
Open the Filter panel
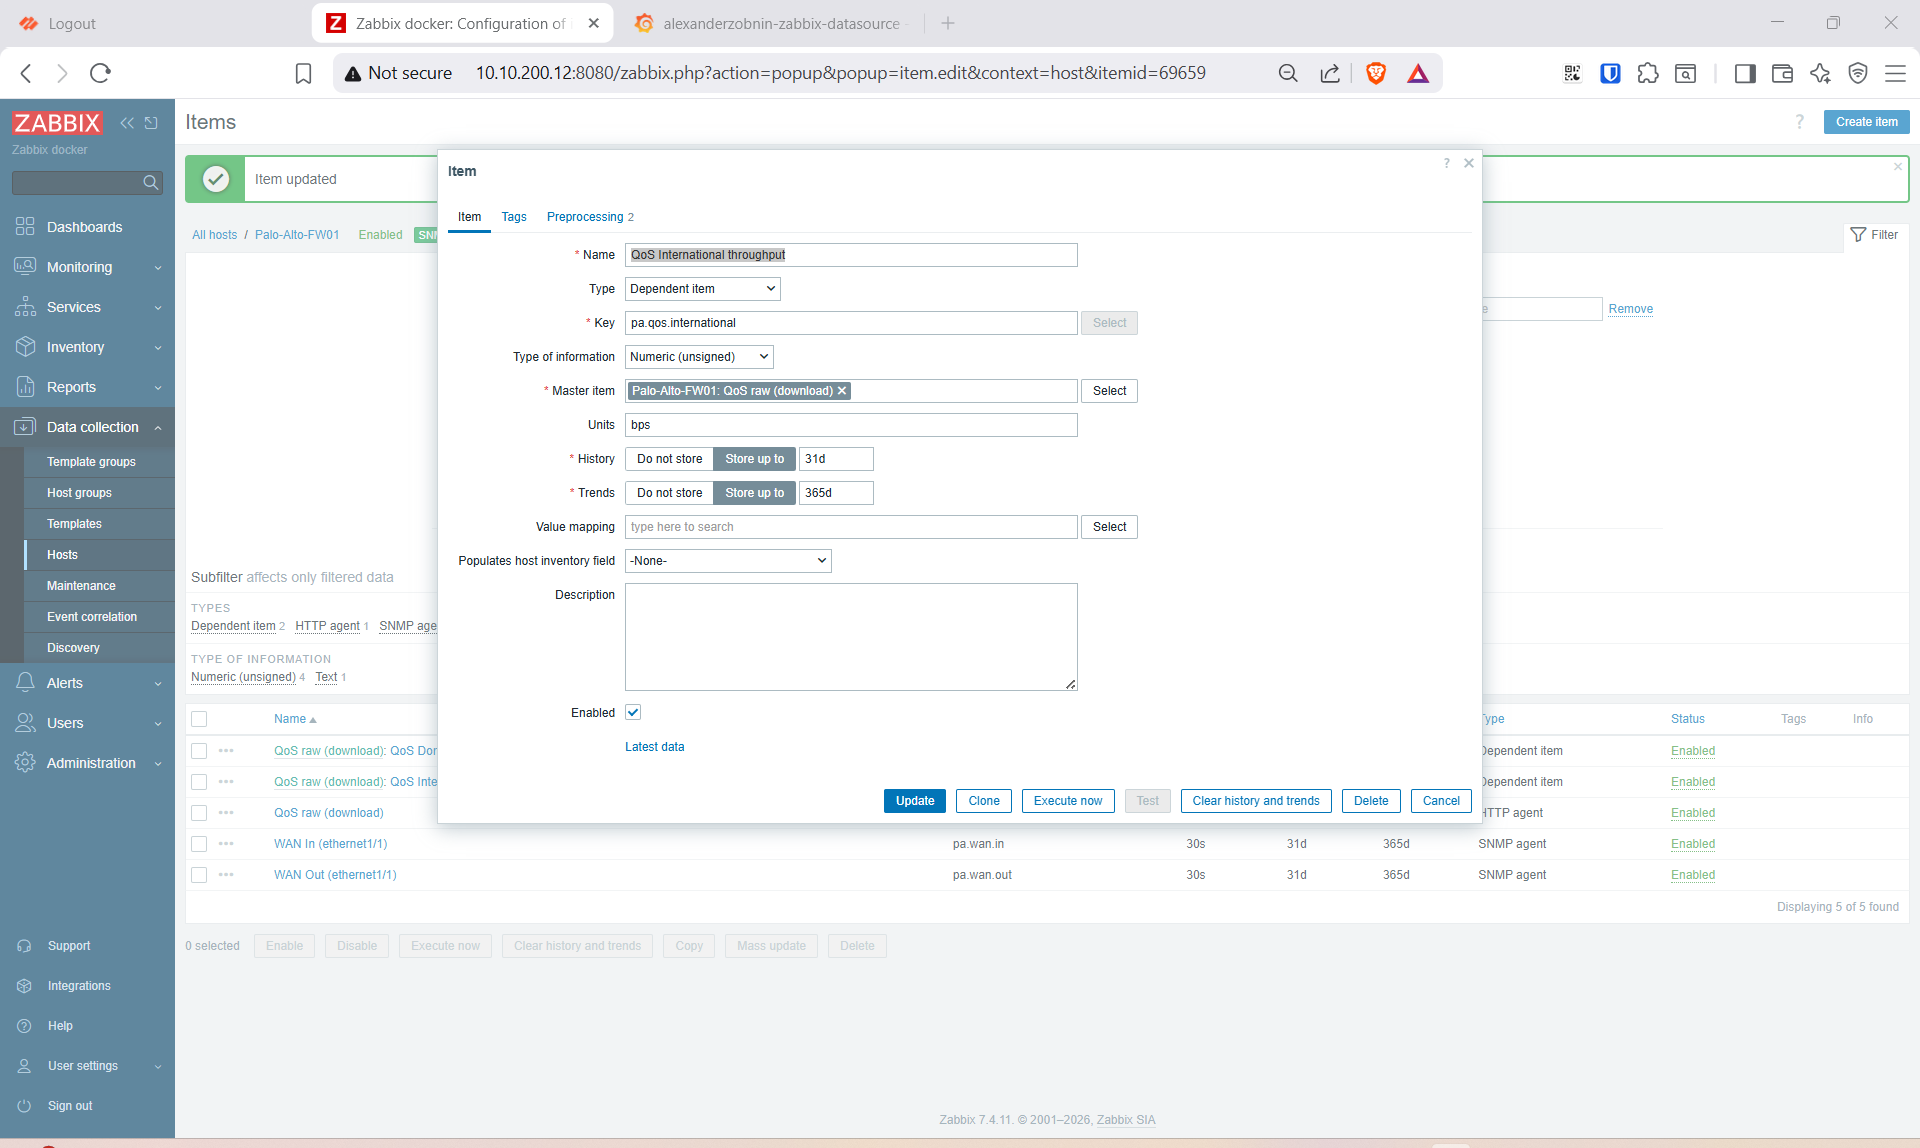coord(1874,235)
